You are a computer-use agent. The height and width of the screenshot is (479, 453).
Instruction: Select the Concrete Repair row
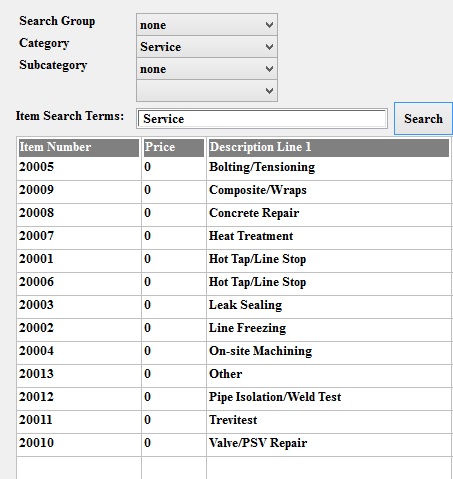click(x=234, y=213)
